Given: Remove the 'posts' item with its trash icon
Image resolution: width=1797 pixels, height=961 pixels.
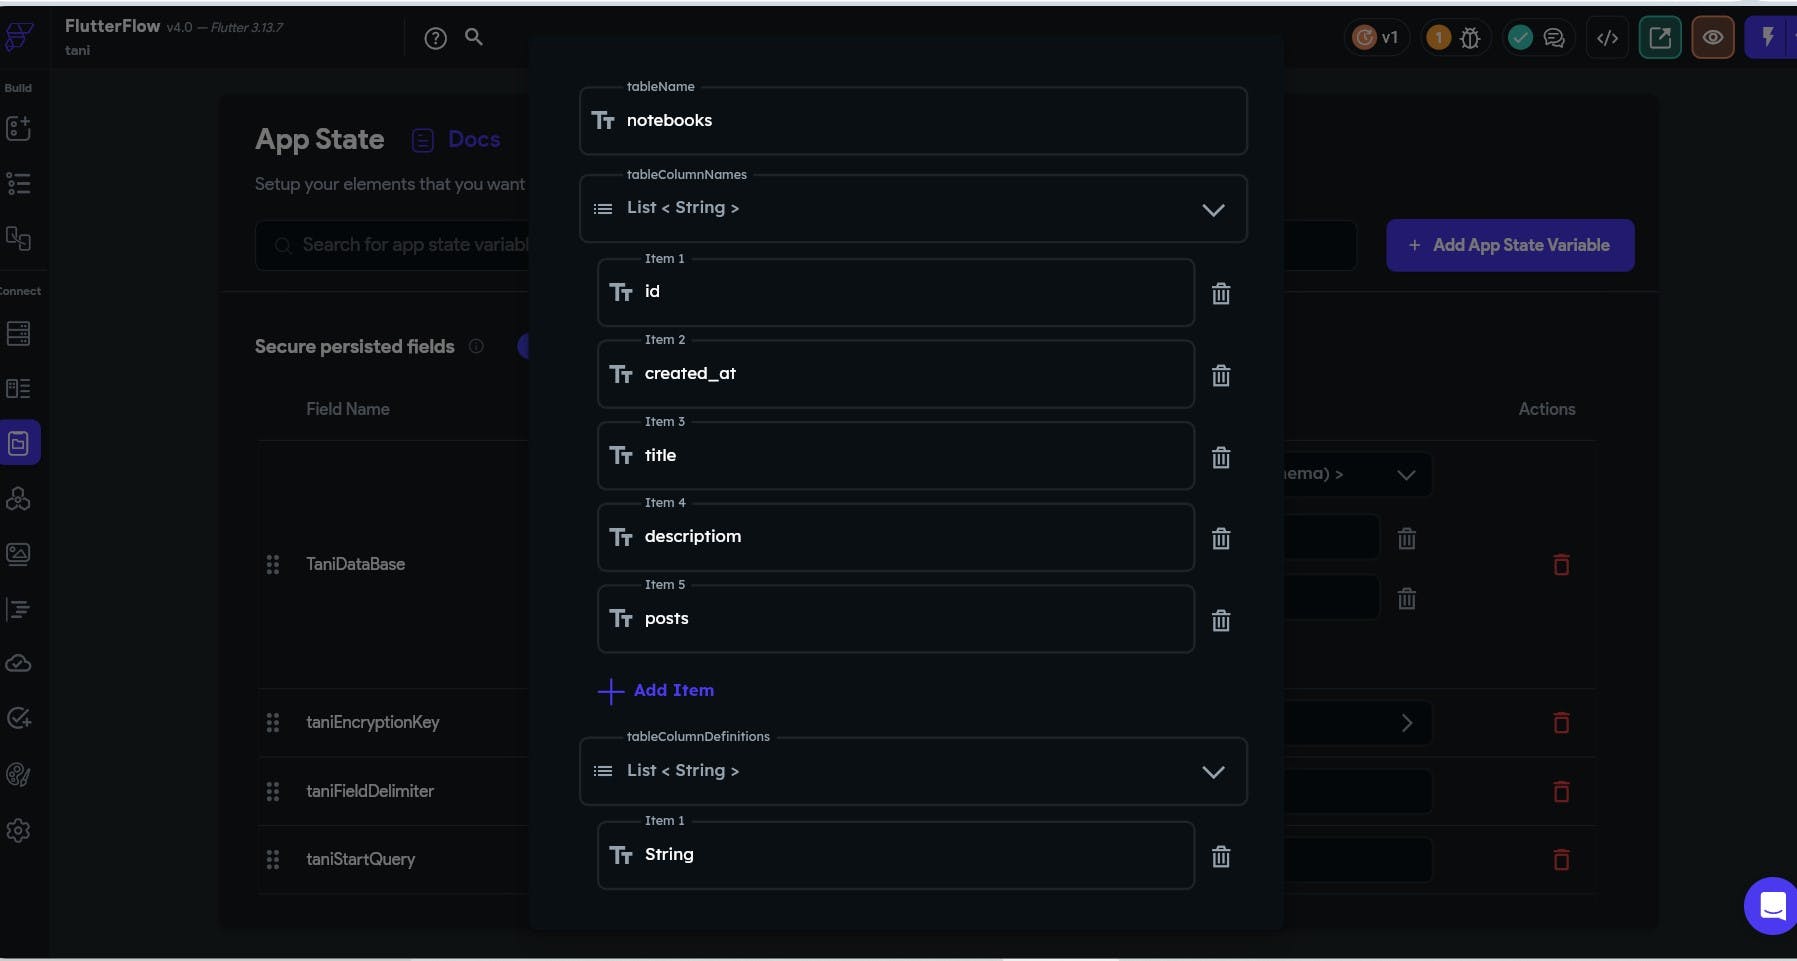Looking at the screenshot, I should click(1220, 621).
